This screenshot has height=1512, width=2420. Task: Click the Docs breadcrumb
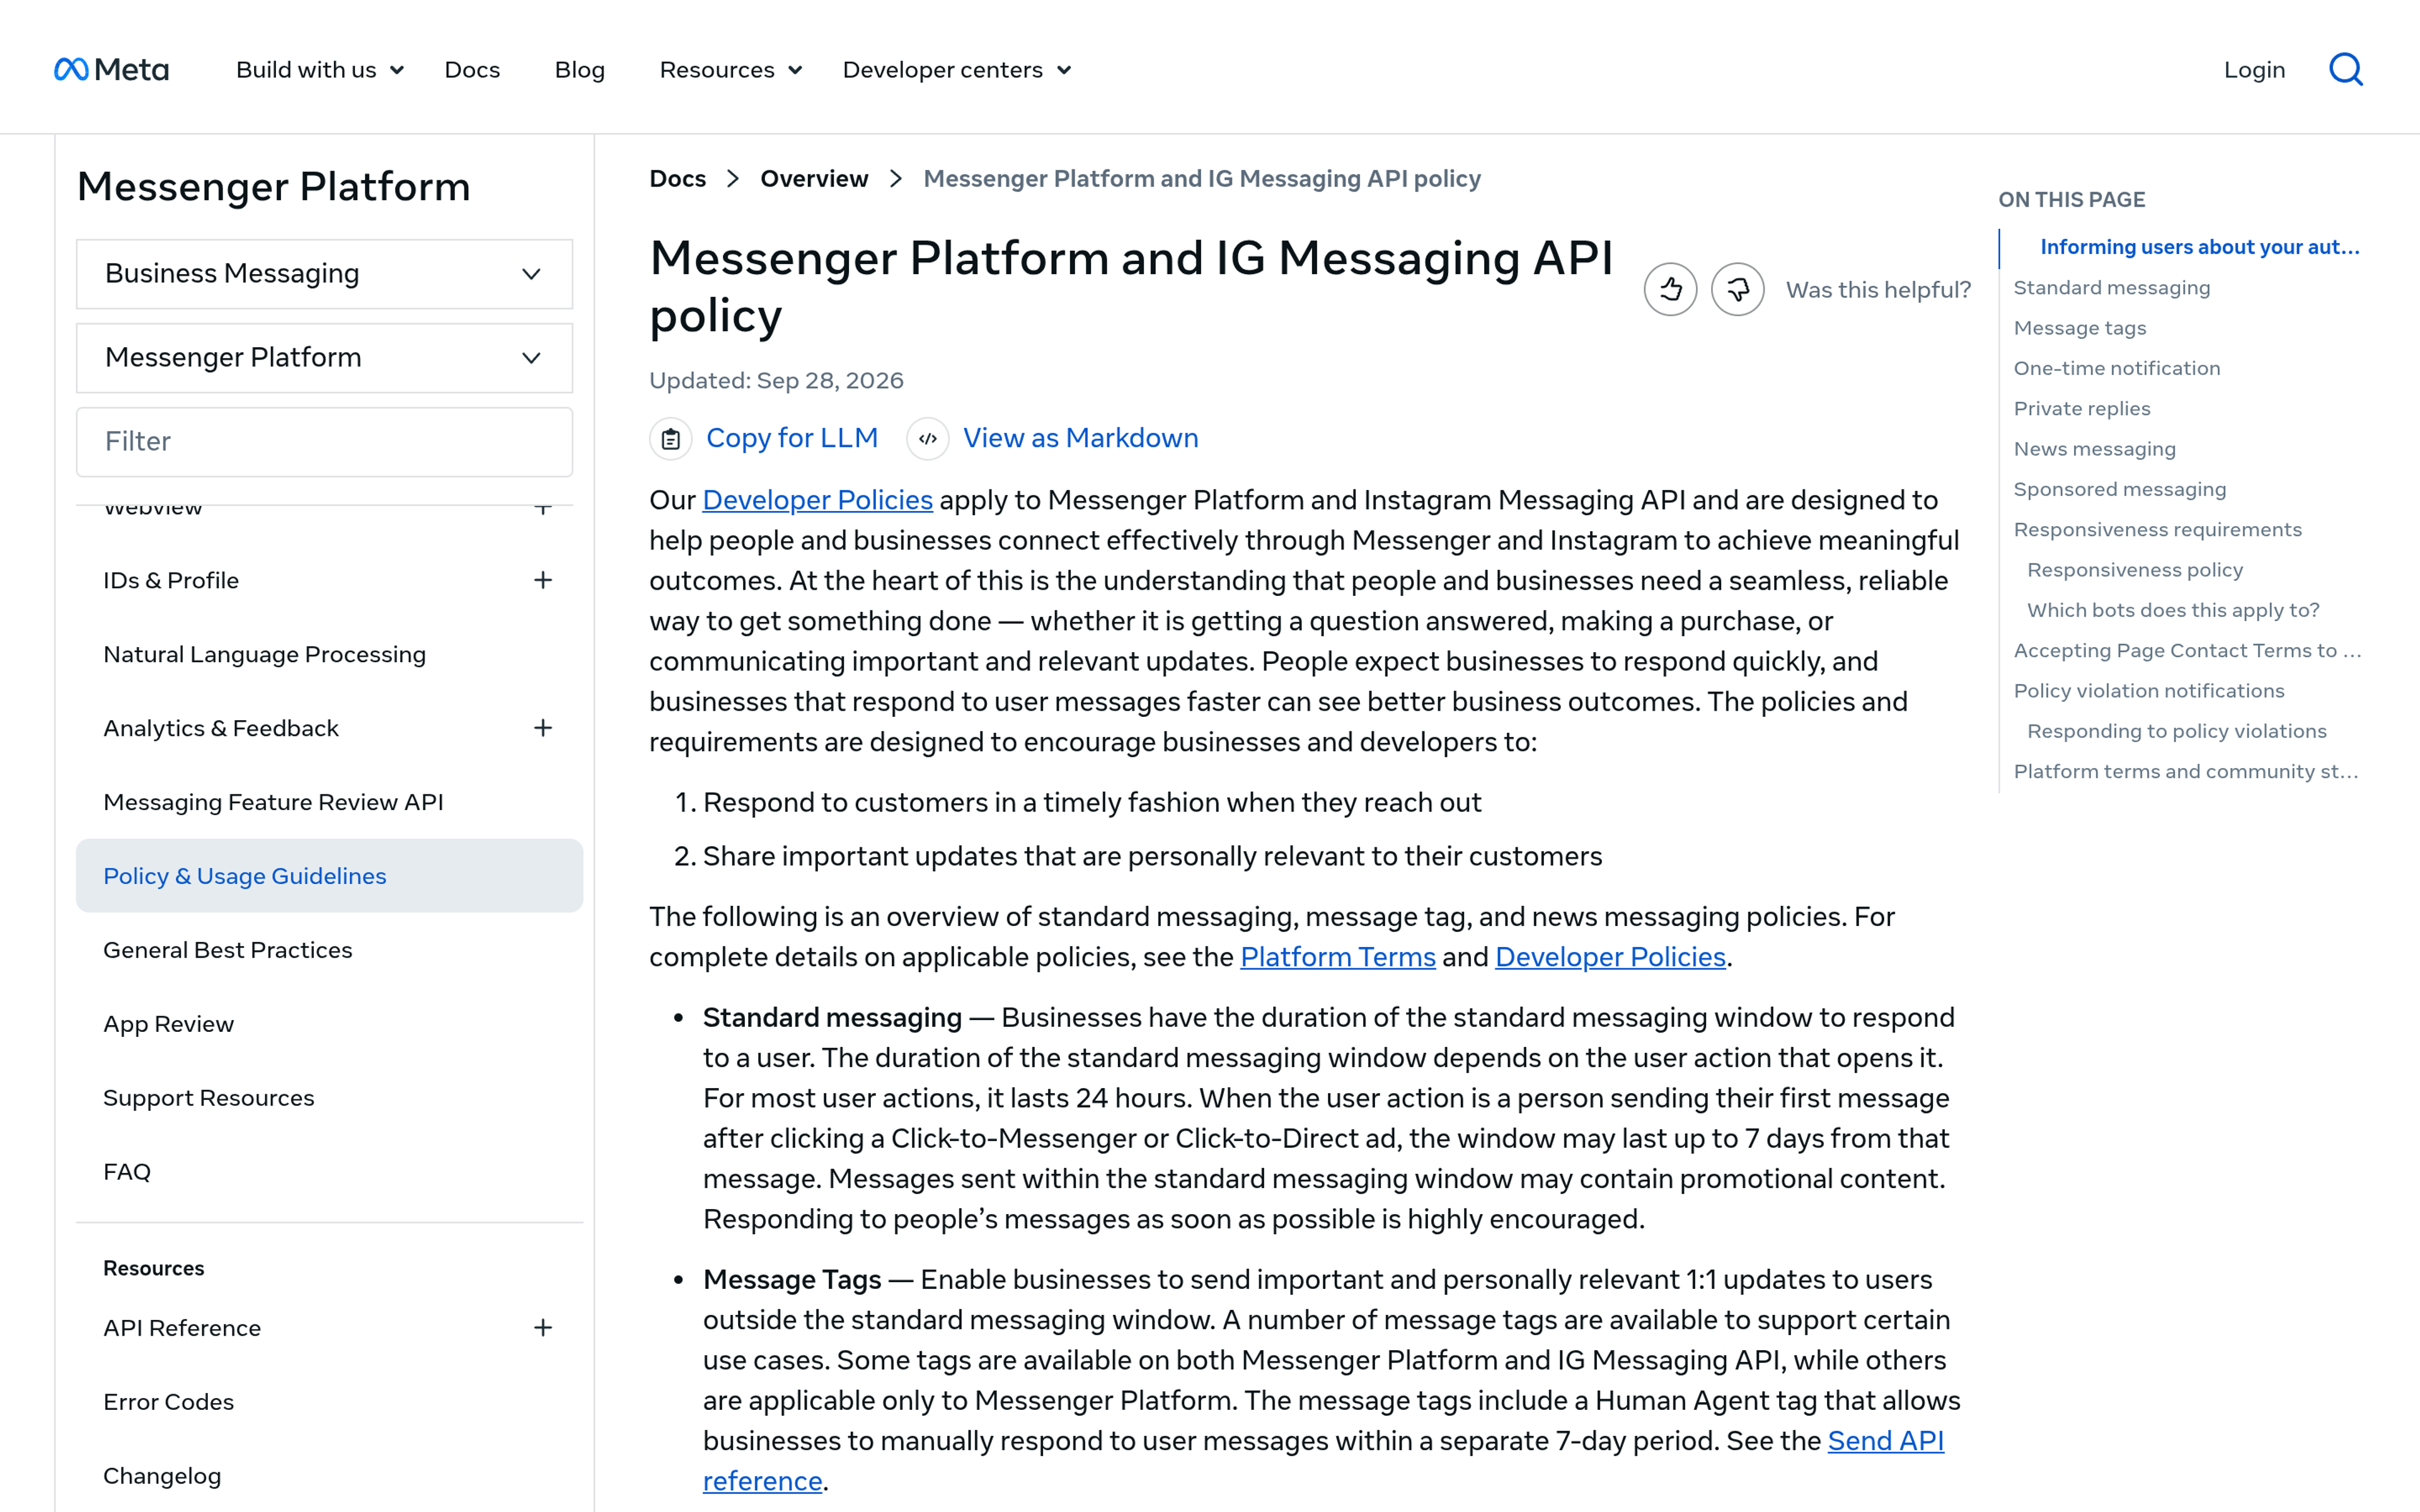(678, 179)
